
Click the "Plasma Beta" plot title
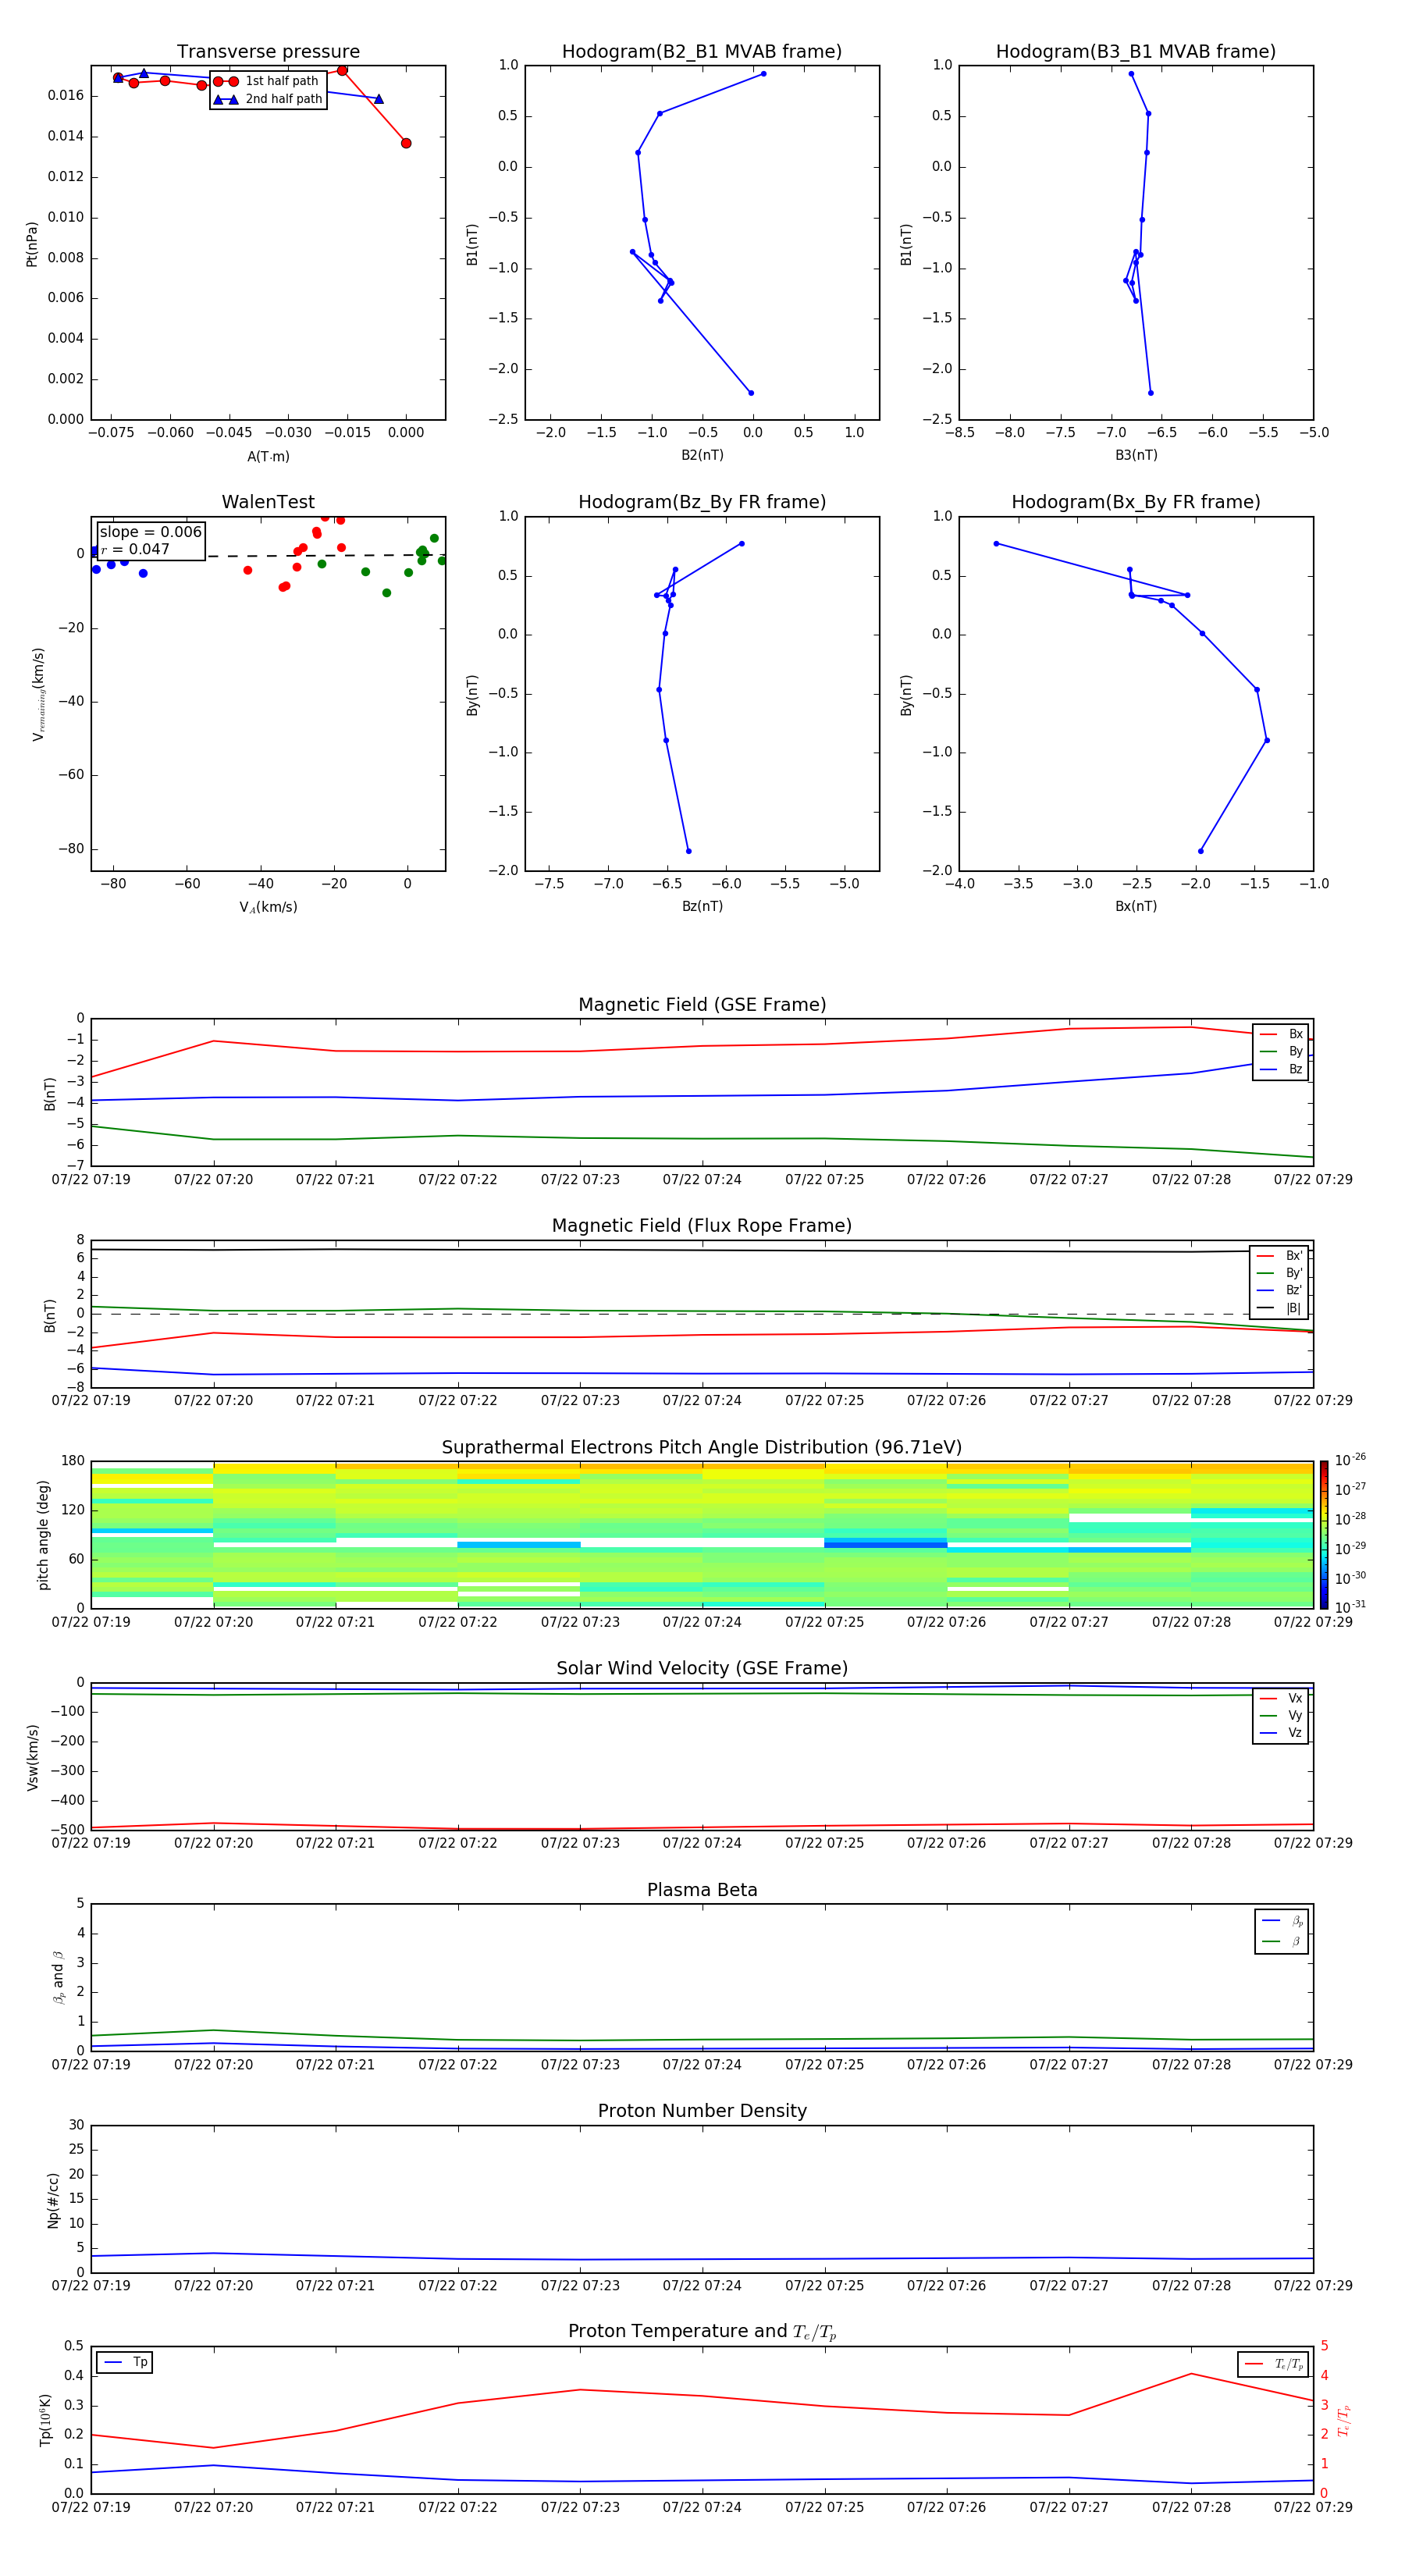click(x=702, y=1891)
